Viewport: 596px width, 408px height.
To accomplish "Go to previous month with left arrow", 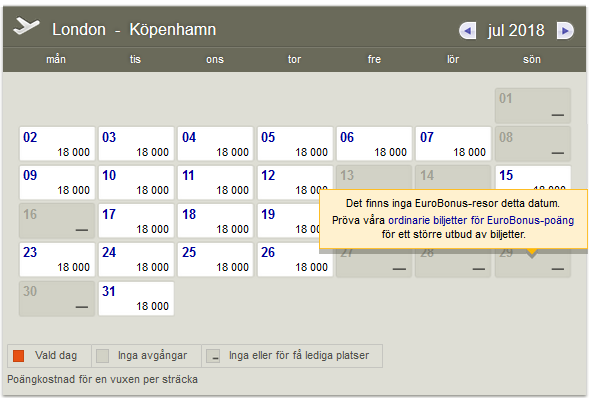I will (x=468, y=31).
